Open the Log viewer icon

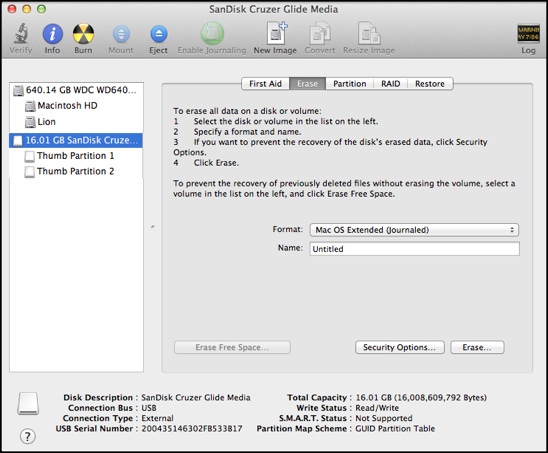(x=528, y=34)
